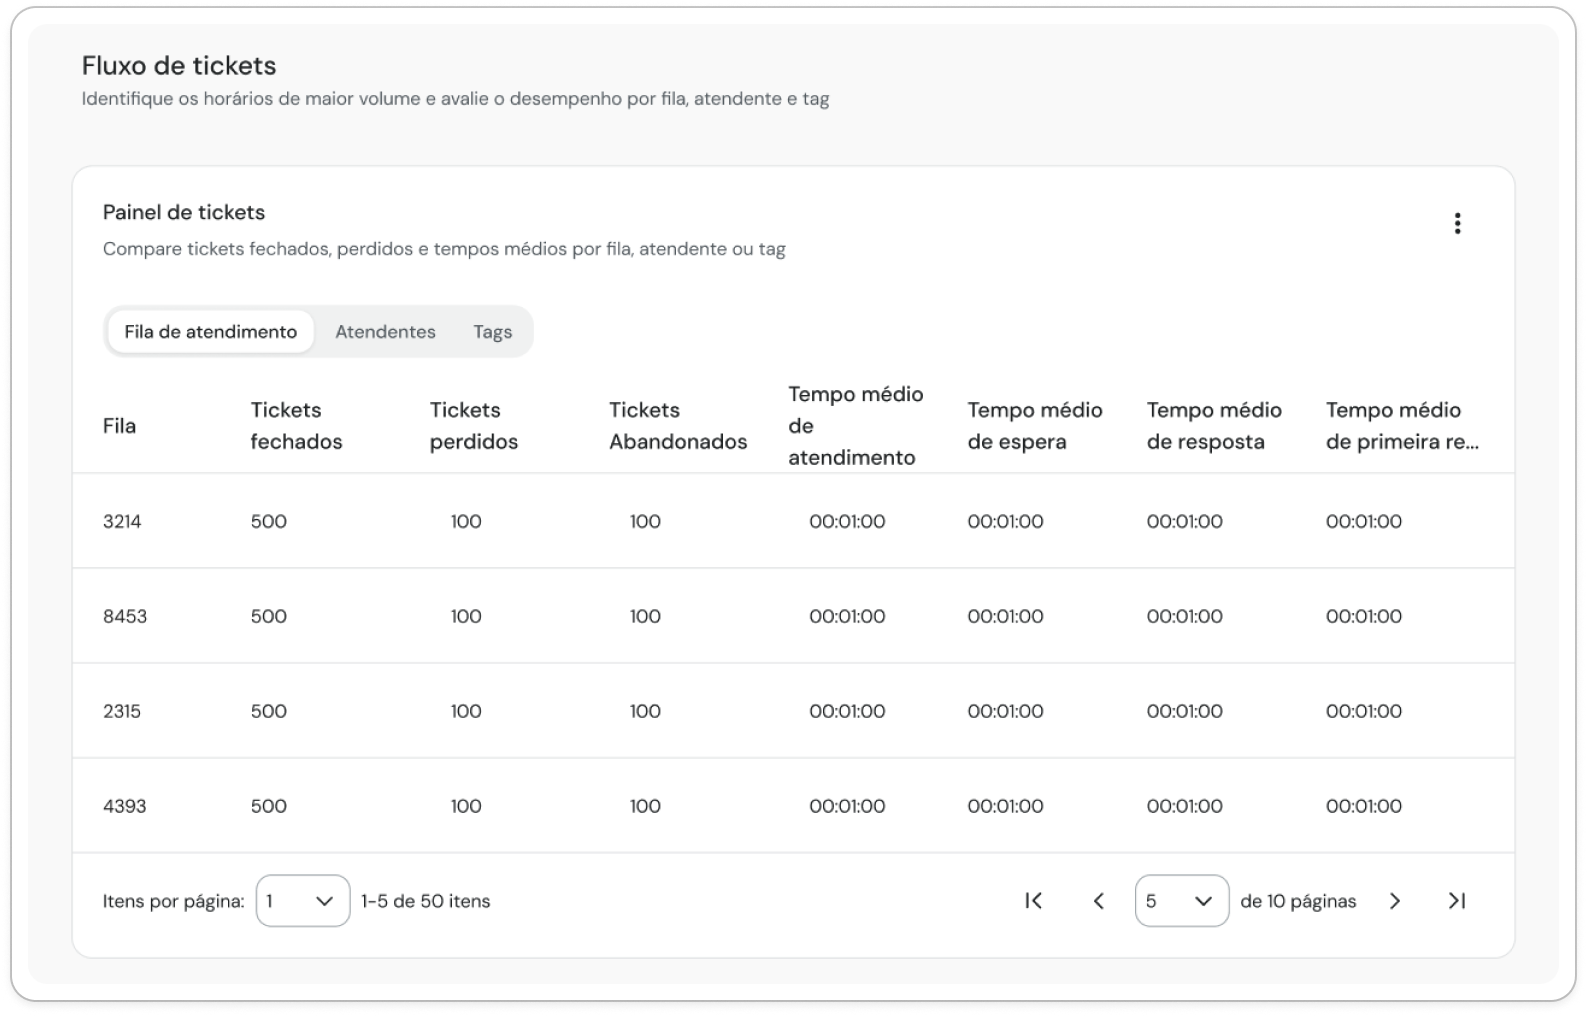Image resolution: width=1587 pixels, height=1016 pixels.
Task: Switch to the Tags tab
Action: pos(492,332)
